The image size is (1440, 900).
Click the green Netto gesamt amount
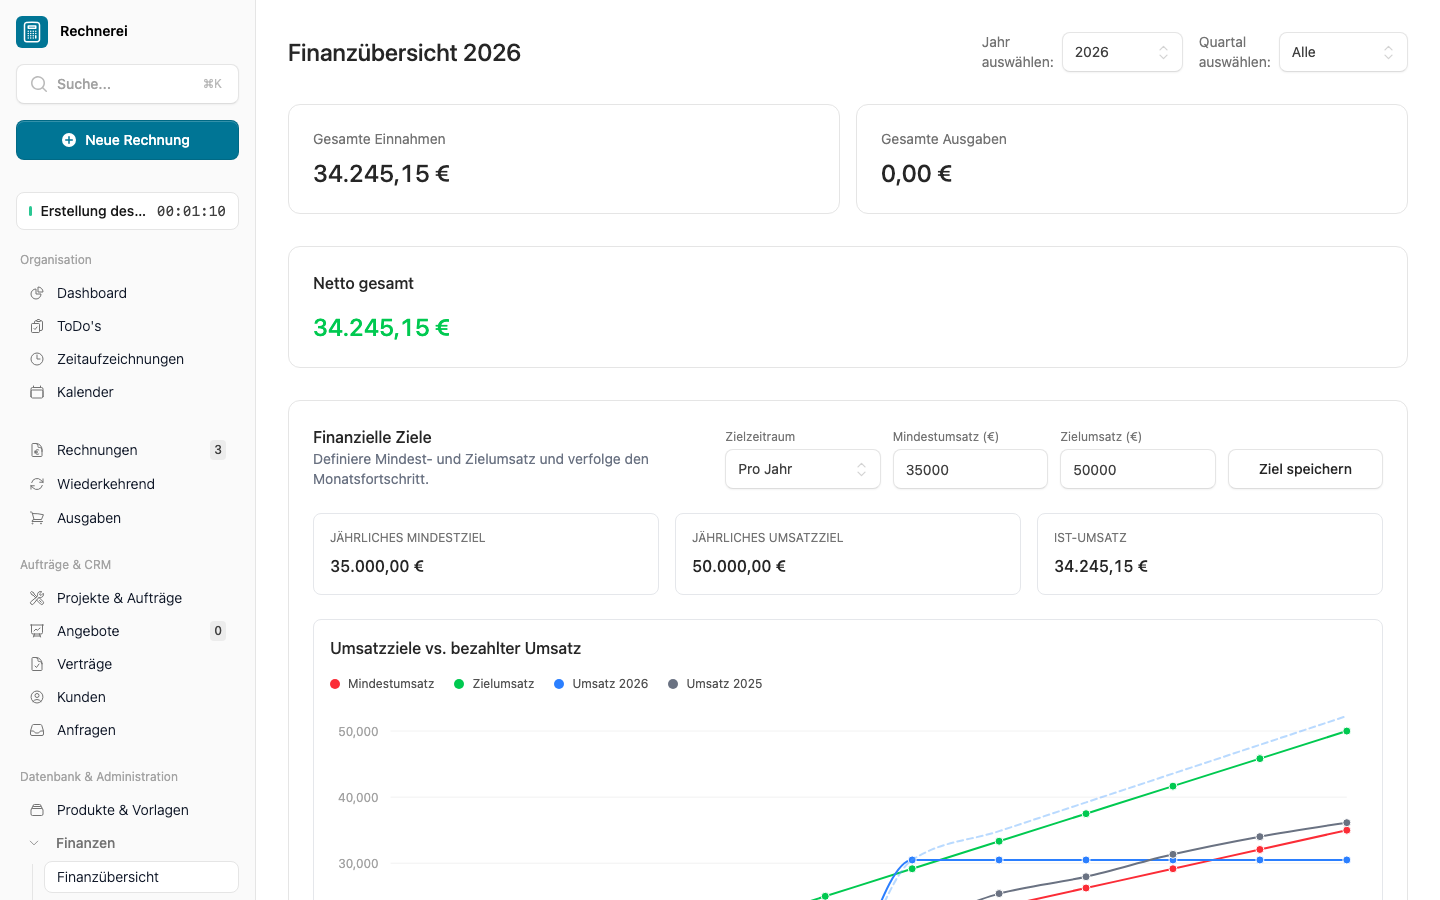point(381,327)
